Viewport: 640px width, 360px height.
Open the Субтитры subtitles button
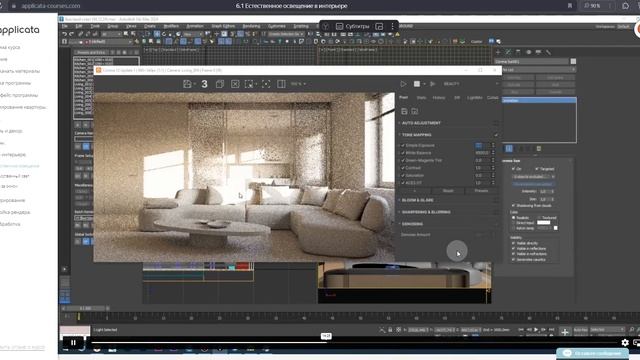click(352, 26)
